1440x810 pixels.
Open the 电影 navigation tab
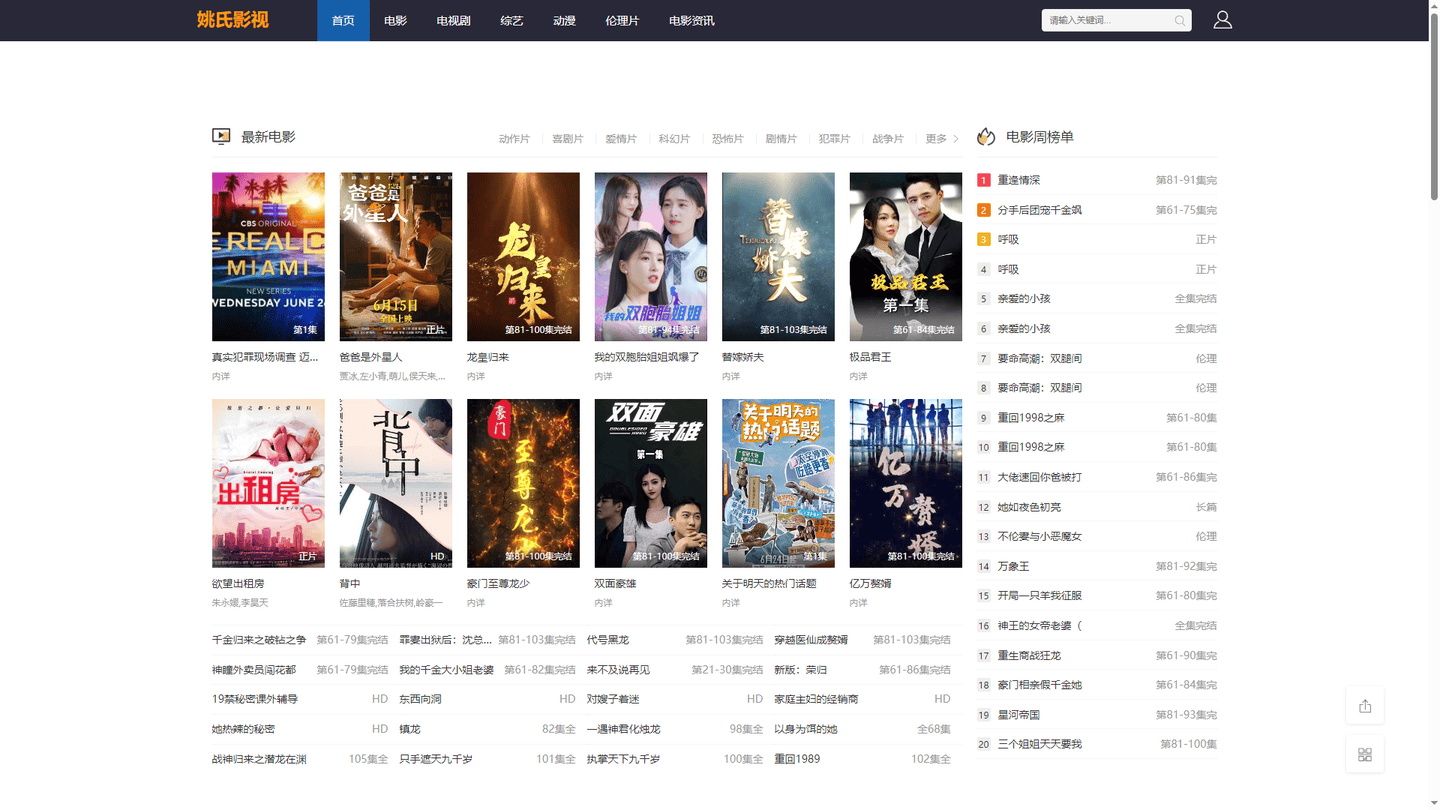click(396, 20)
